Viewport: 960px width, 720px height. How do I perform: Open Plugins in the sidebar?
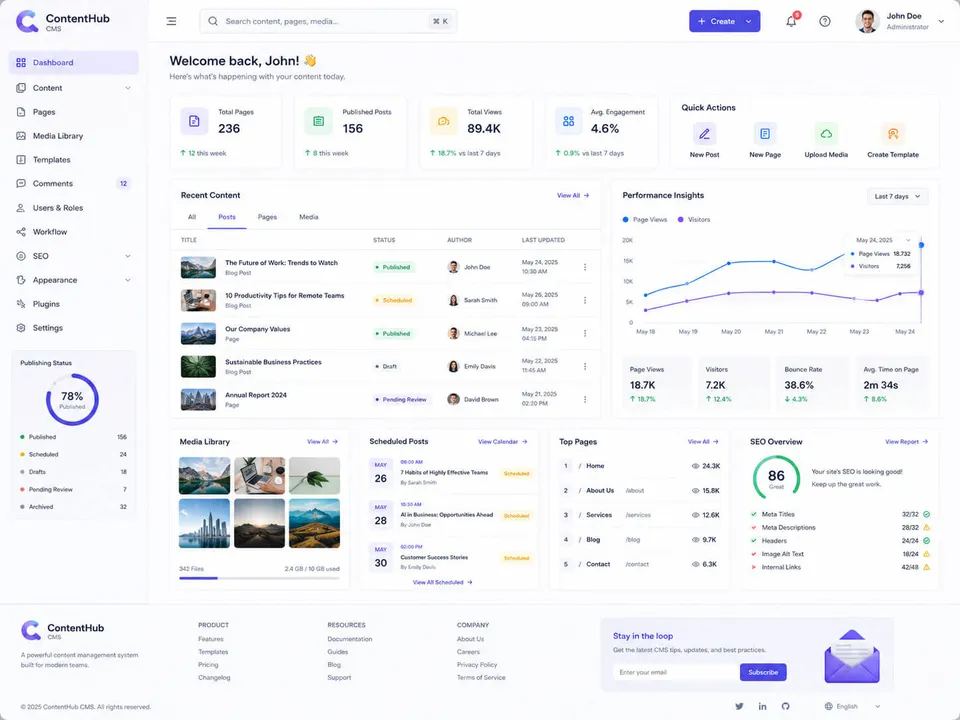tap(73, 304)
